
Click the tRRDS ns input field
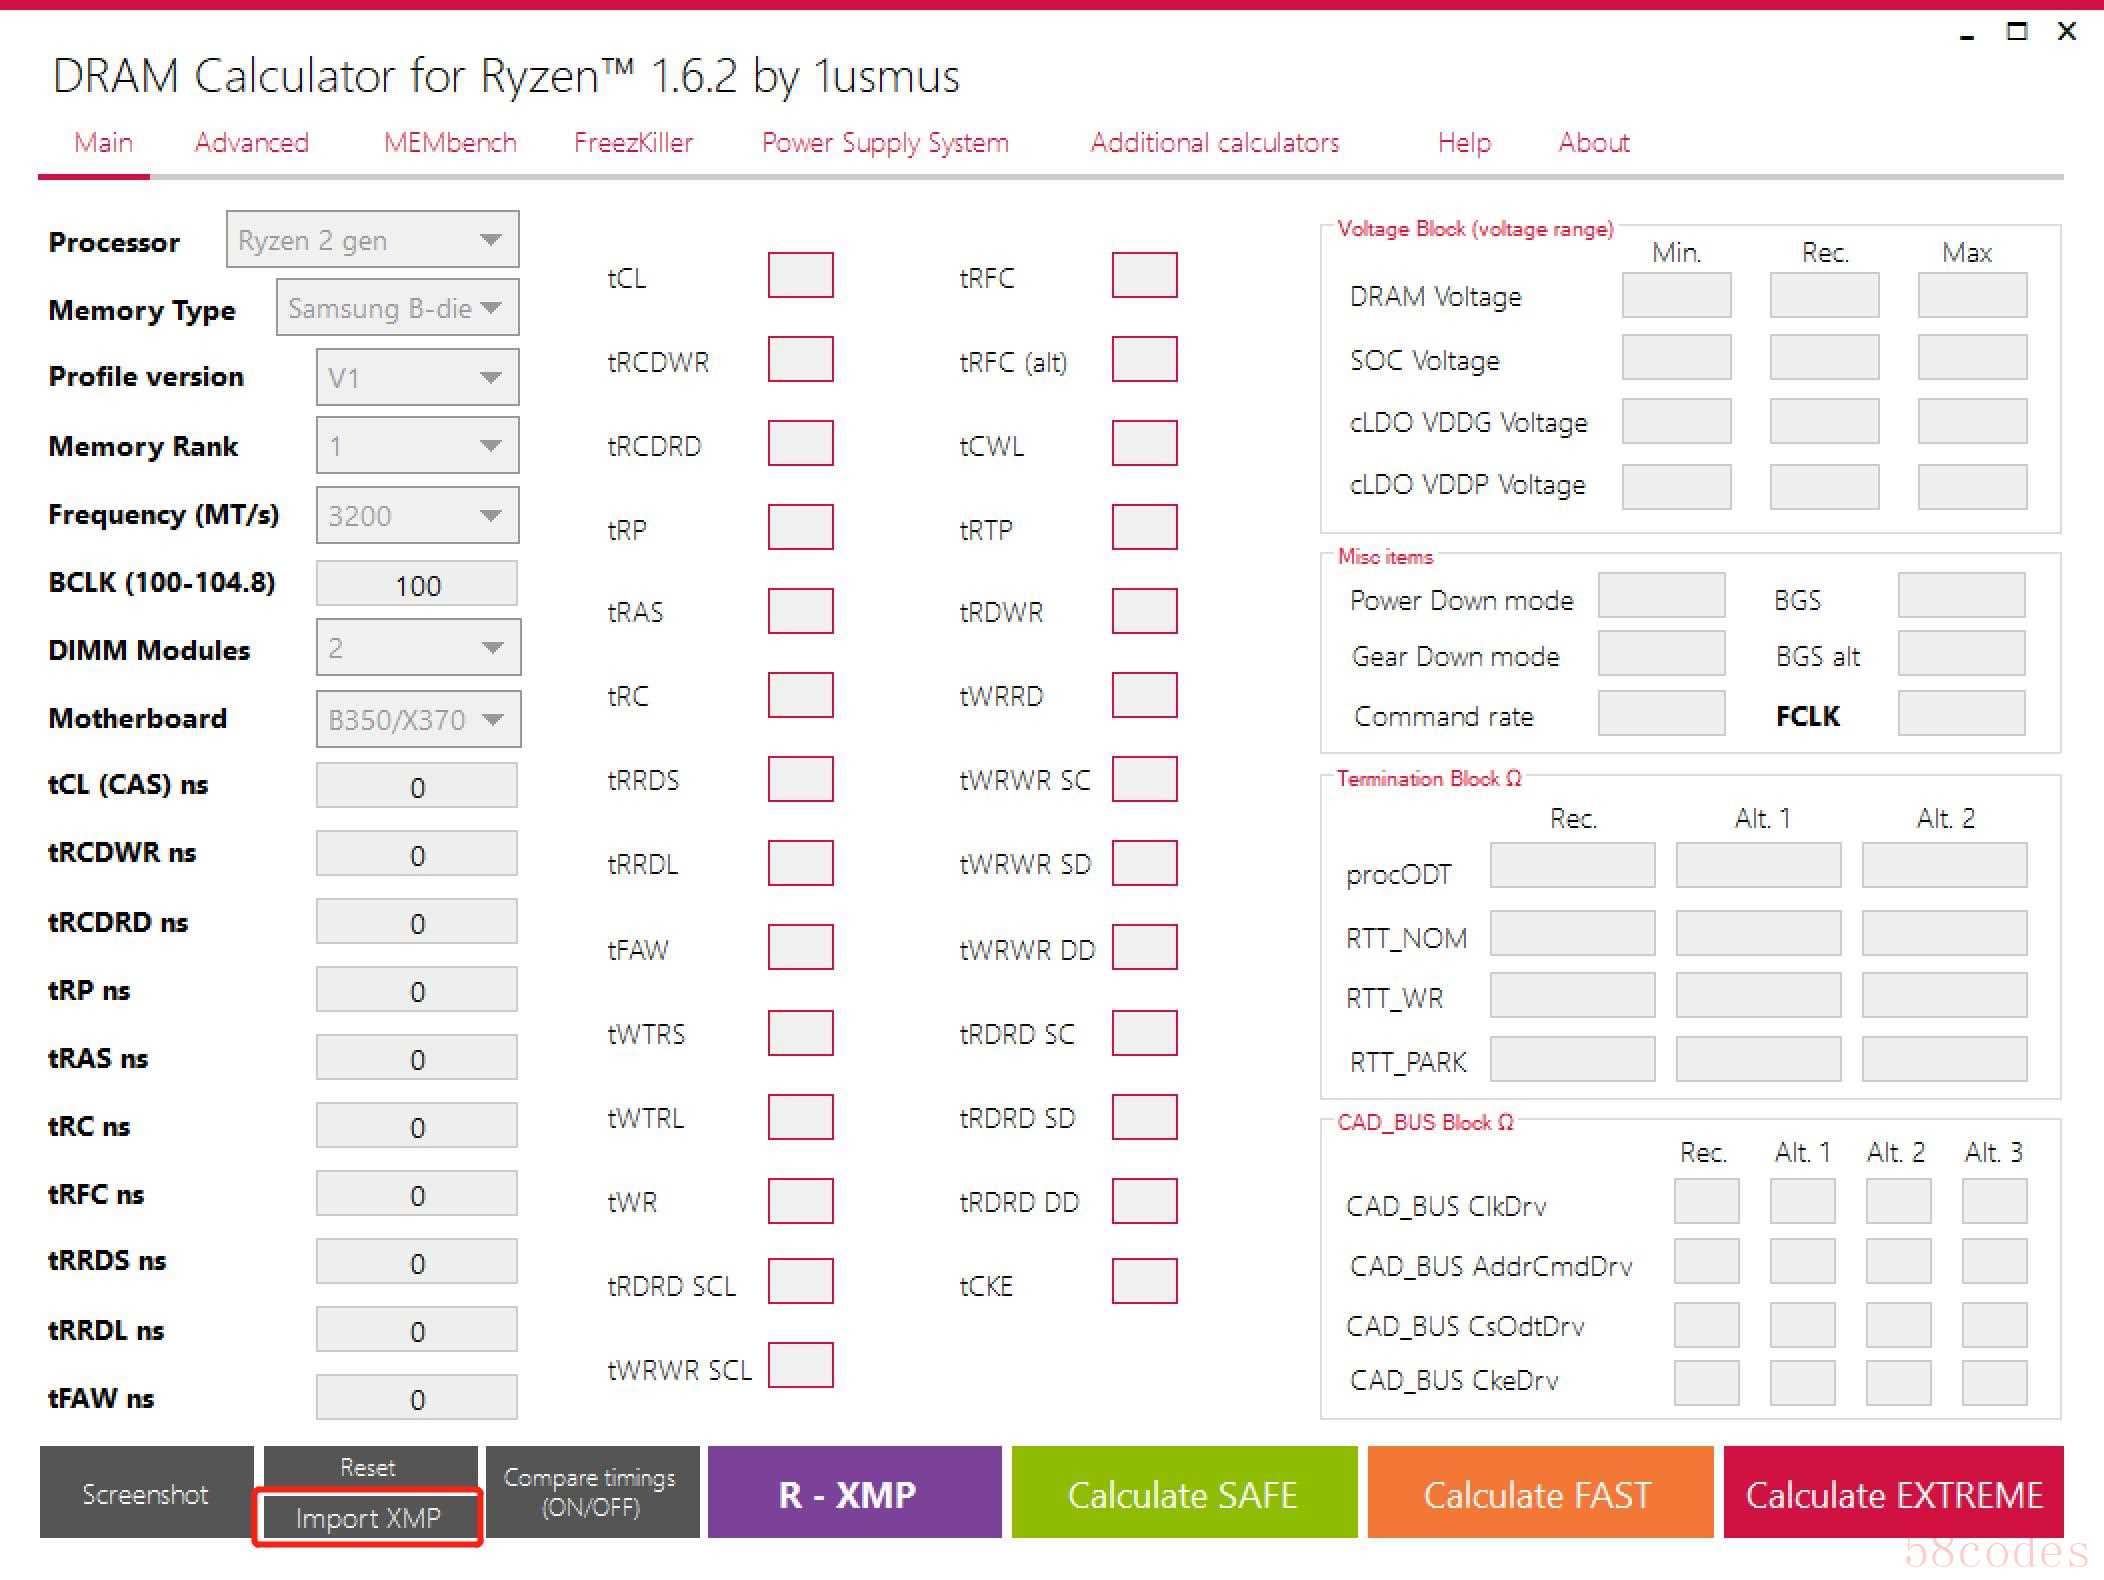pos(417,1262)
